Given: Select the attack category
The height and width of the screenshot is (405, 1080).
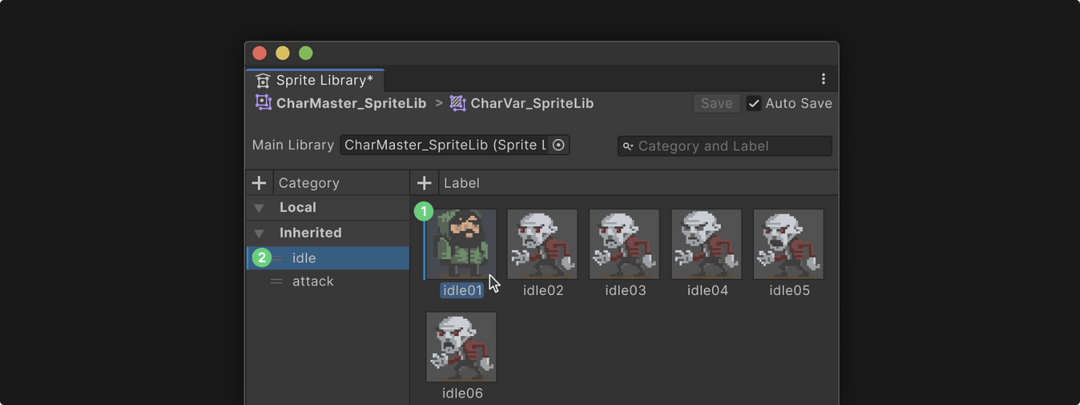Looking at the screenshot, I should pyautogui.click(x=328, y=282).
